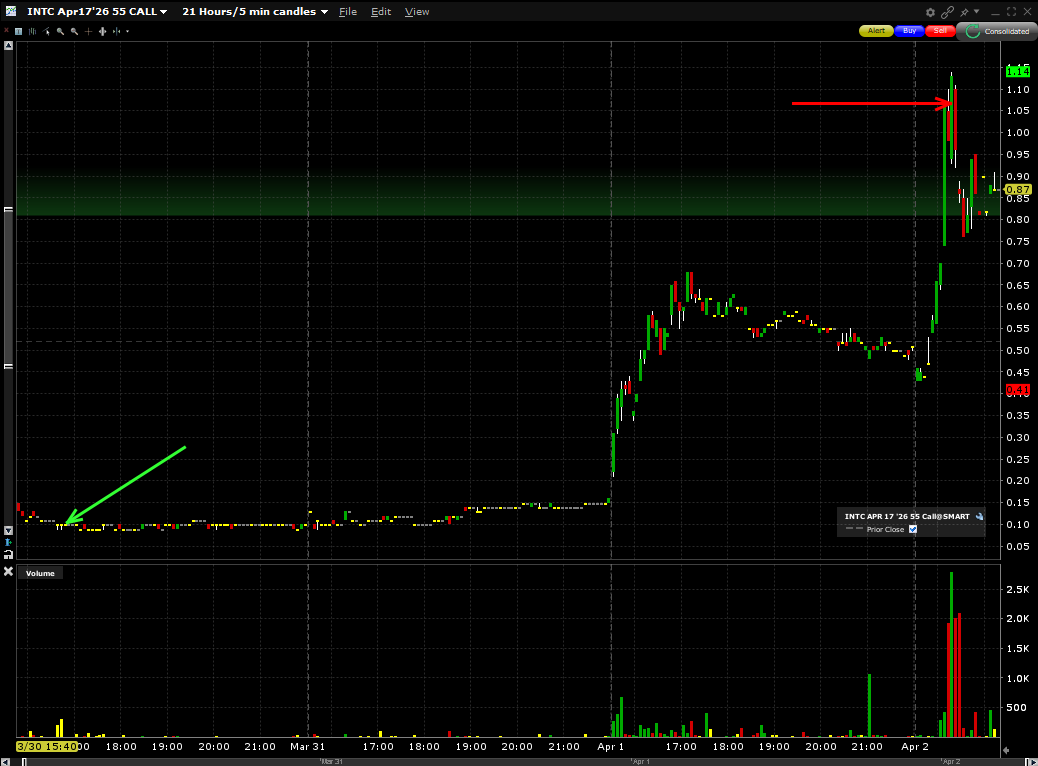This screenshot has width=1038, height=766.
Task: Click the yellow 0.87 last price label
Action: click(x=1017, y=189)
